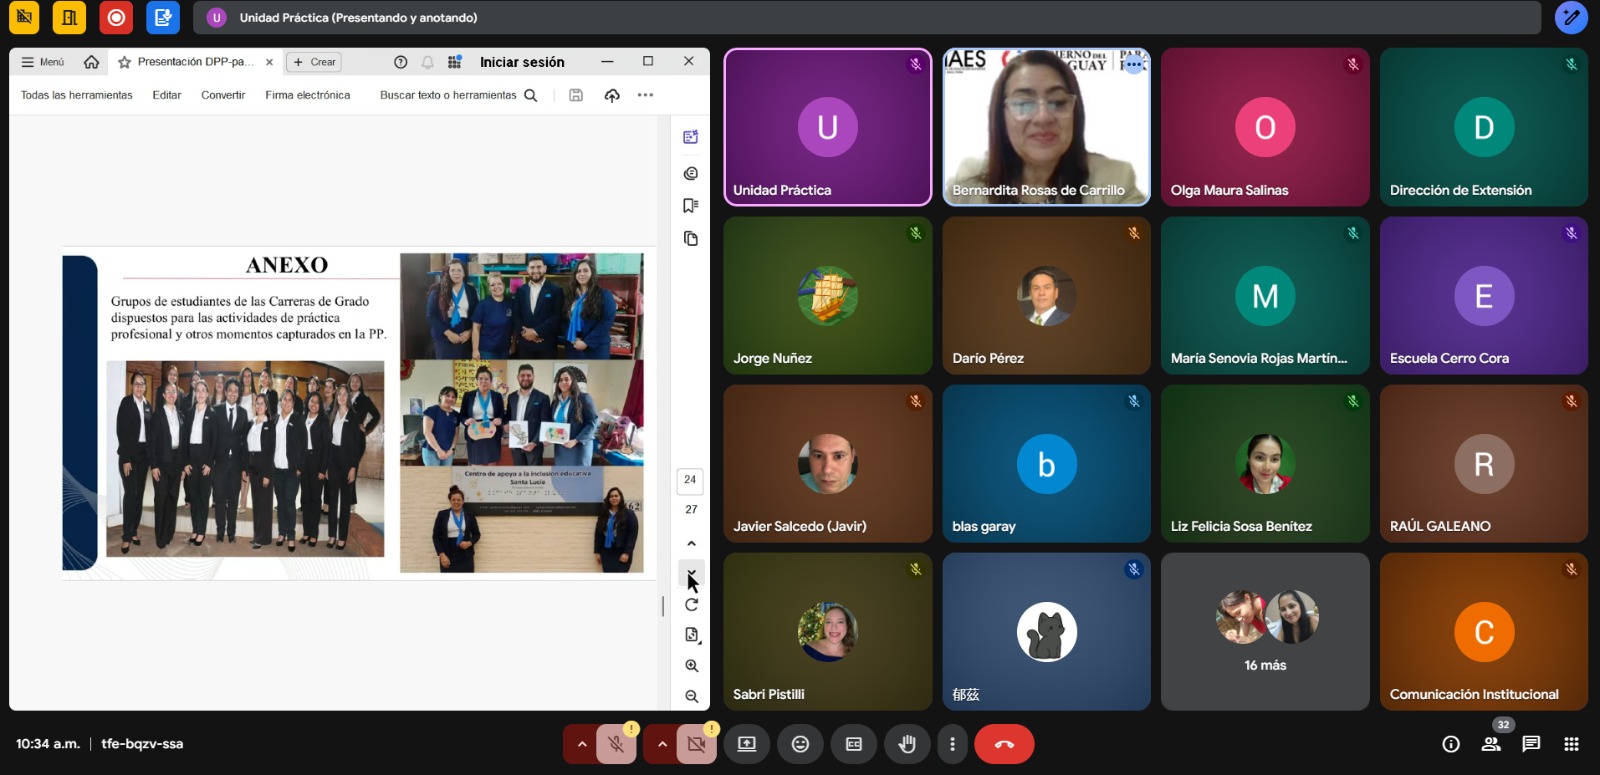
Task: Open the meeting chat panel
Action: click(x=1531, y=744)
